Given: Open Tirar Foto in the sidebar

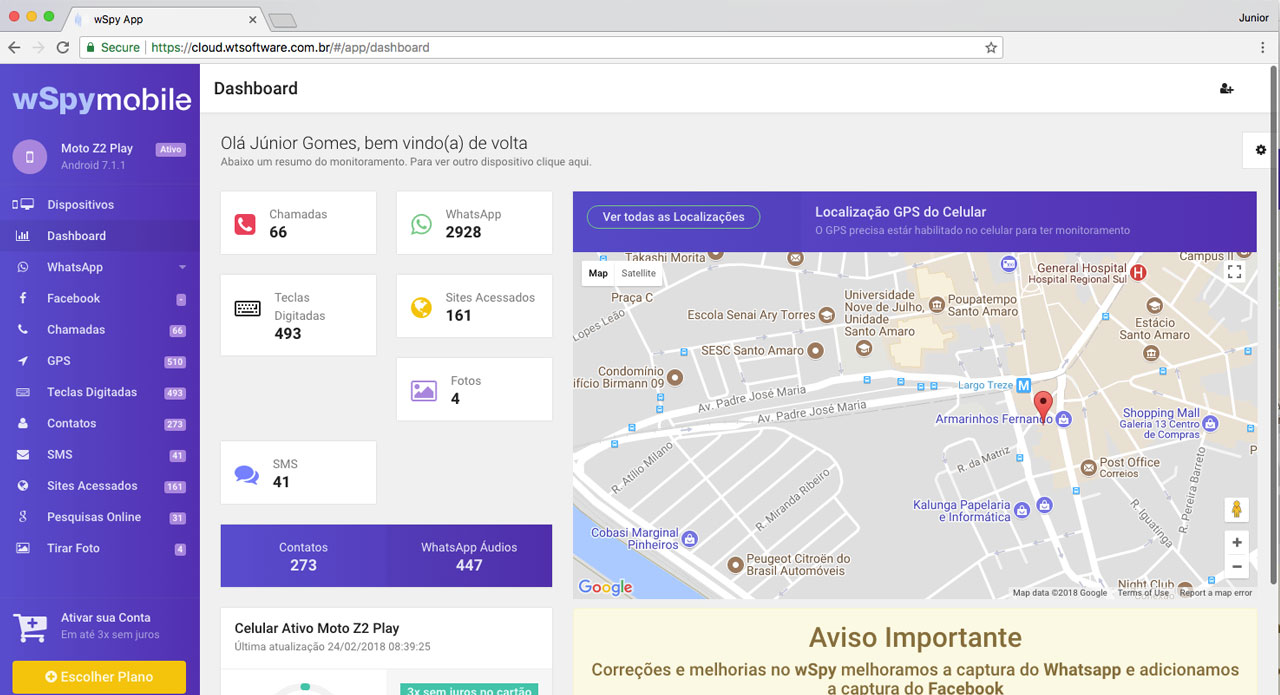Looking at the screenshot, I should (x=100, y=548).
